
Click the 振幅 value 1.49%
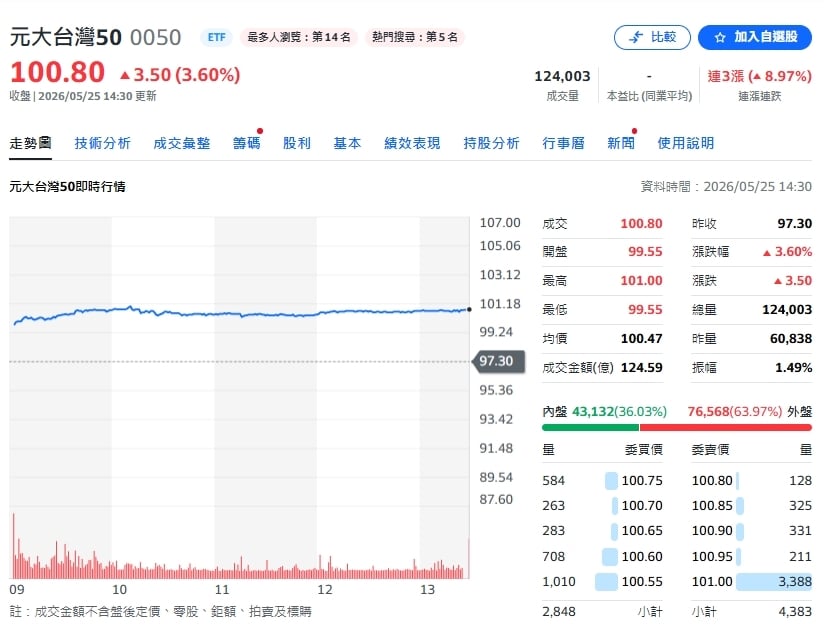coord(794,368)
